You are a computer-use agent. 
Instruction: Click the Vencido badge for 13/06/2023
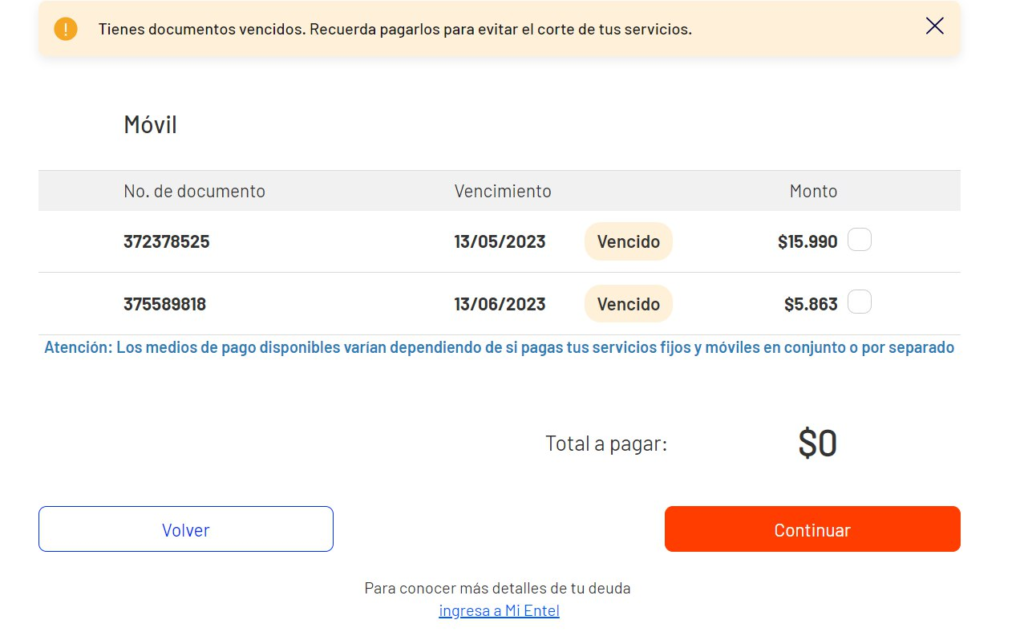click(628, 304)
